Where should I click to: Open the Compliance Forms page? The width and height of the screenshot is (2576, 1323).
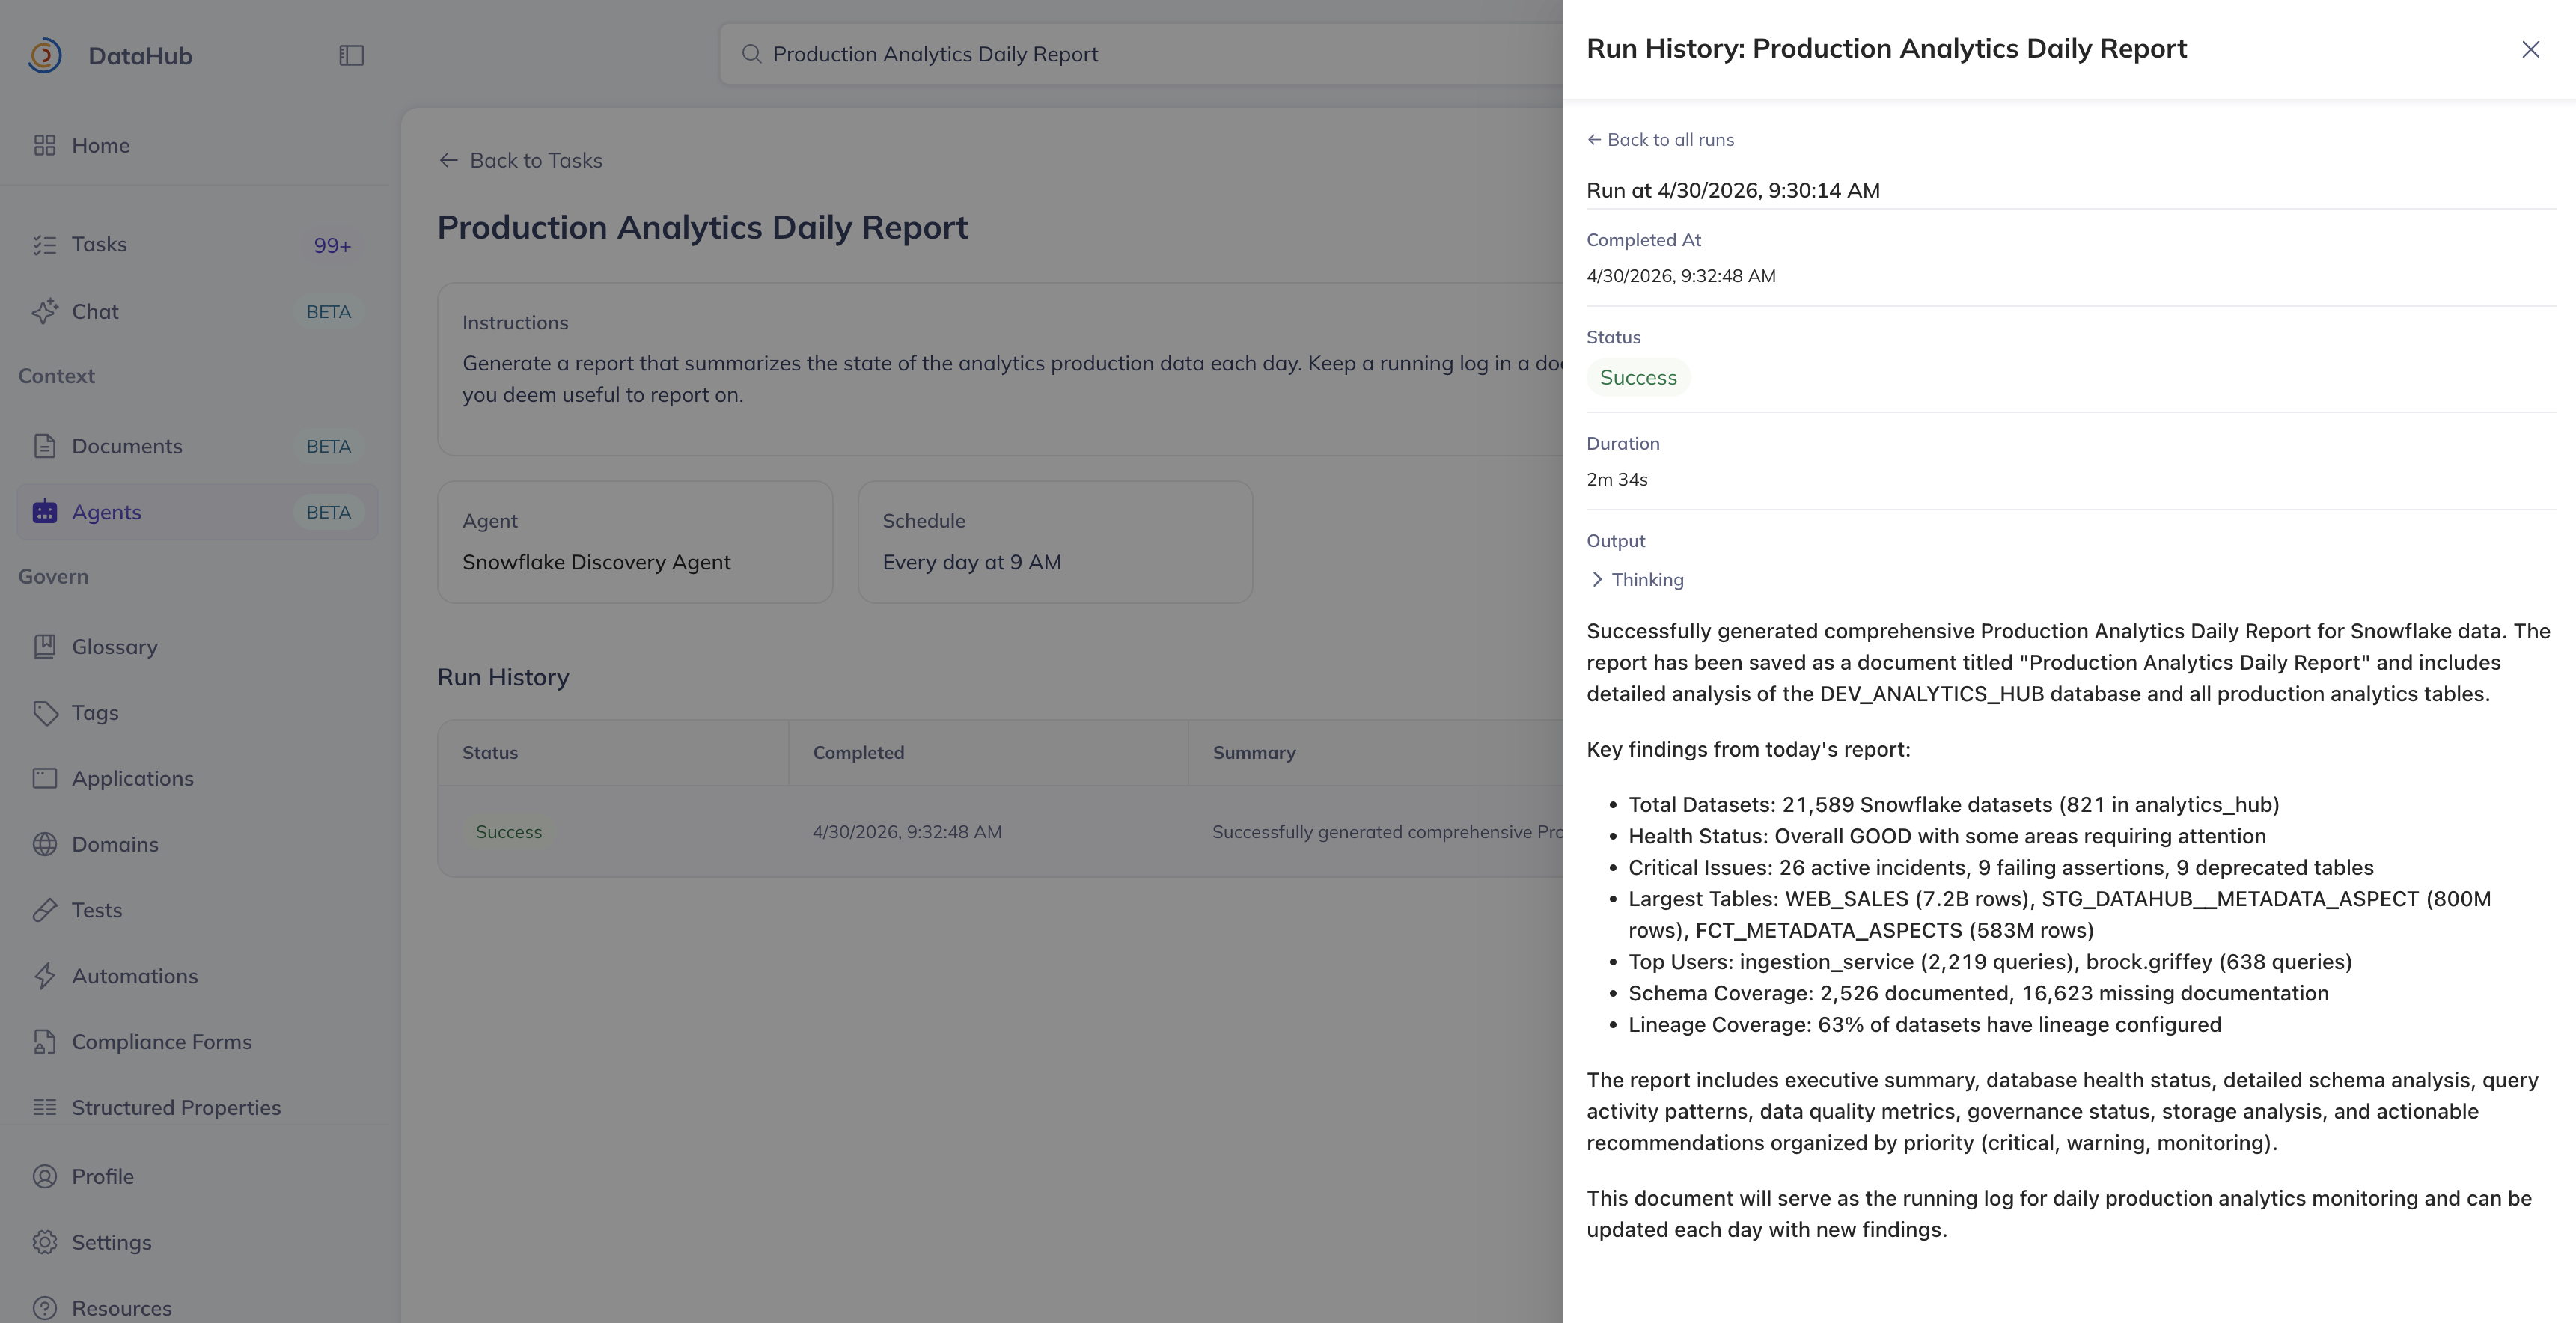(161, 1042)
